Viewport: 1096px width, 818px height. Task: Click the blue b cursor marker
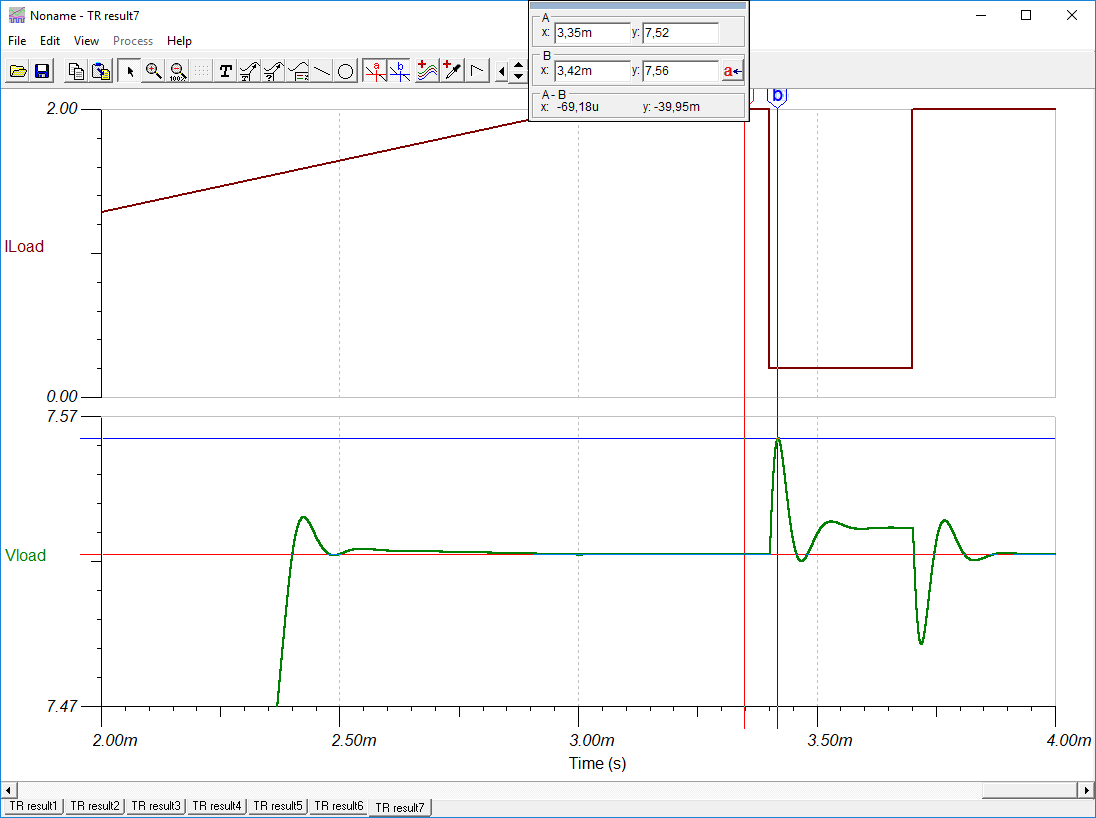[x=777, y=96]
